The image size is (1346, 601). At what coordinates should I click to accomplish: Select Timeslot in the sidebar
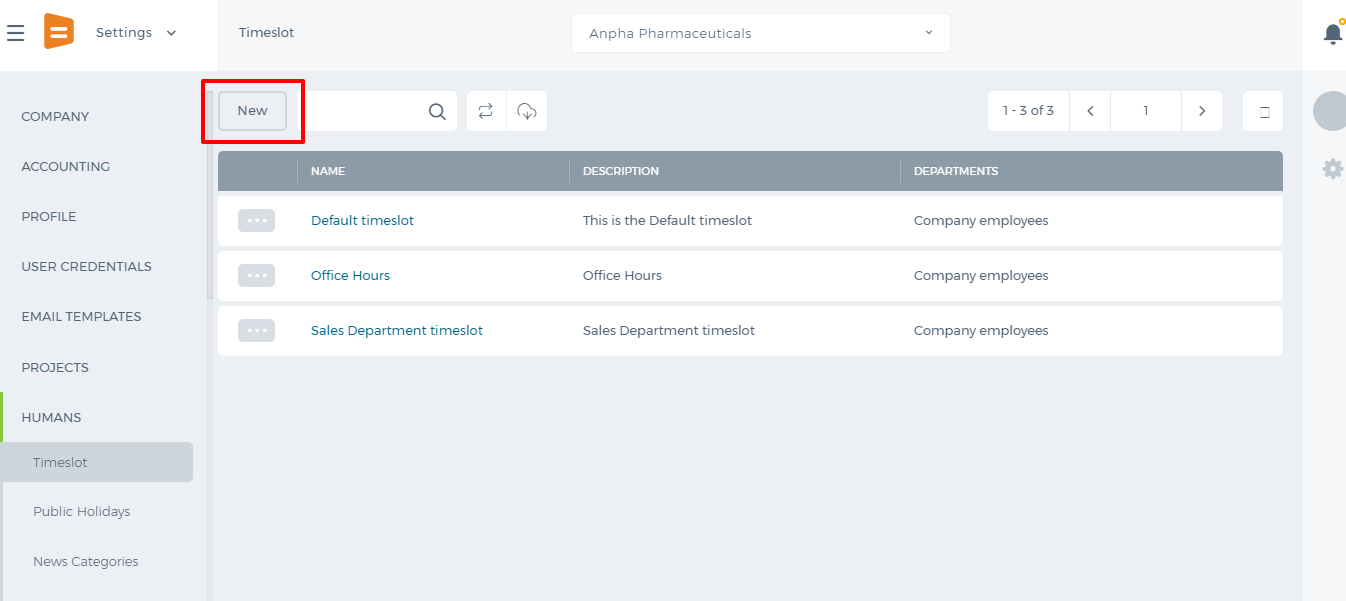[x=98, y=462]
